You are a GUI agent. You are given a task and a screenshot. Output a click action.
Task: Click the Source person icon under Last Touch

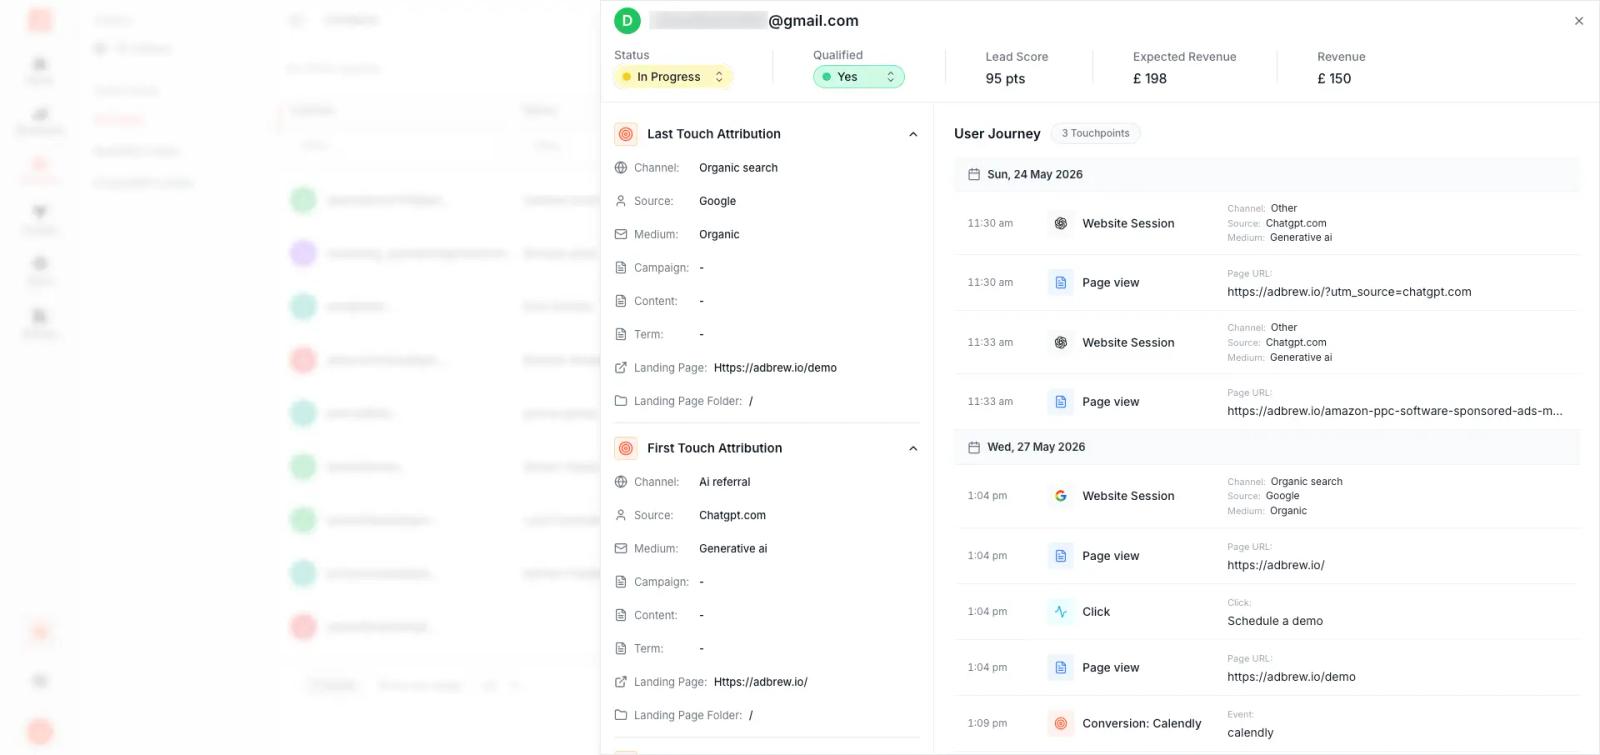tap(621, 201)
